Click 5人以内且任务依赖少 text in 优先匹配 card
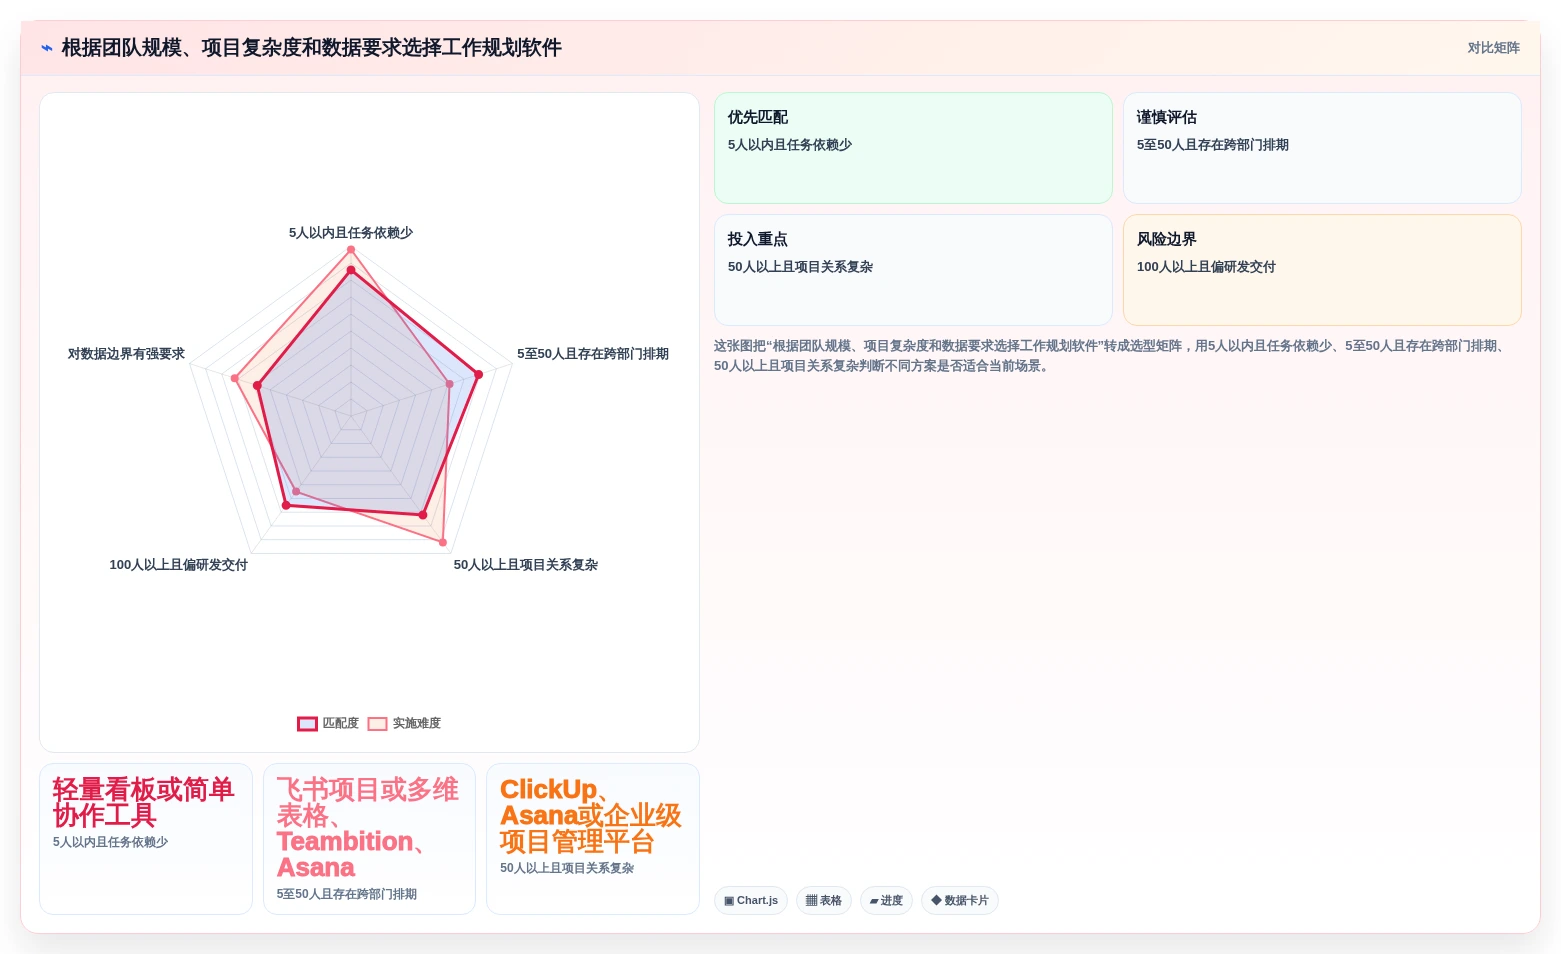Image resolution: width=1561 pixels, height=954 pixels. coord(790,145)
